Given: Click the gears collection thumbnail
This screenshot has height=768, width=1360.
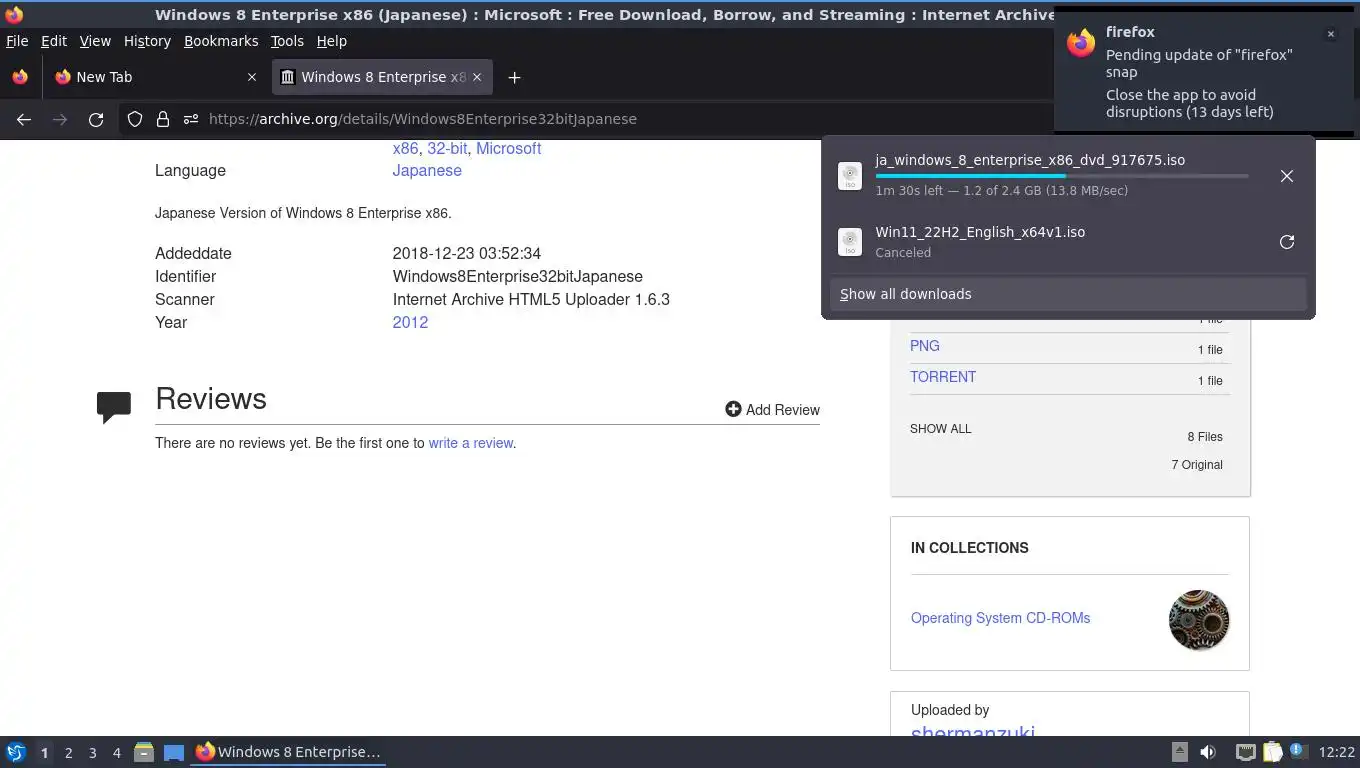Looking at the screenshot, I should pyautogui.click(x=1199, y=620).
